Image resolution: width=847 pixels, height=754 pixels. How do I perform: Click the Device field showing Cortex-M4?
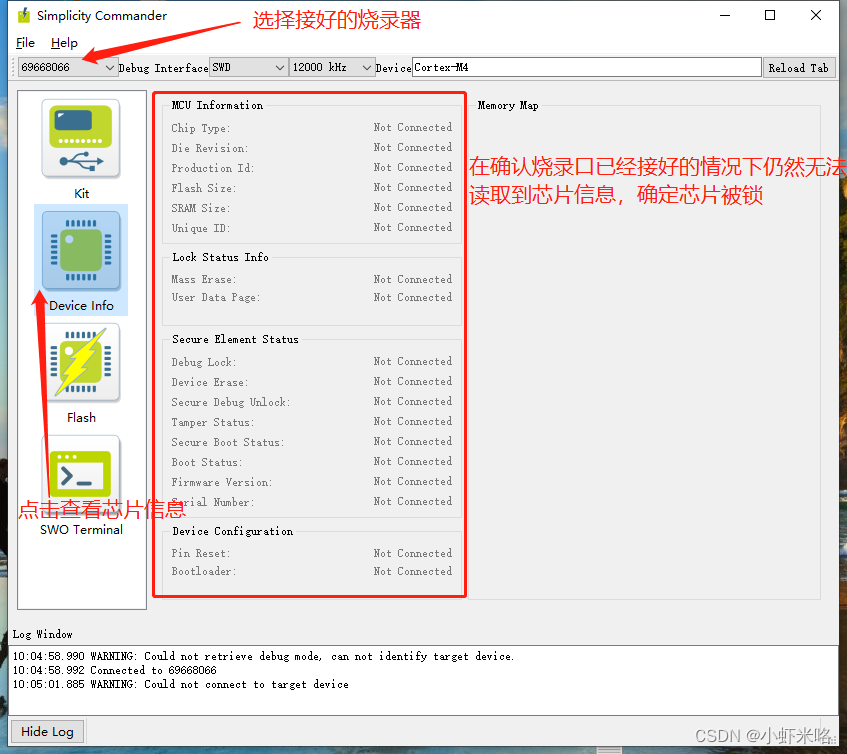coord(587,68)
